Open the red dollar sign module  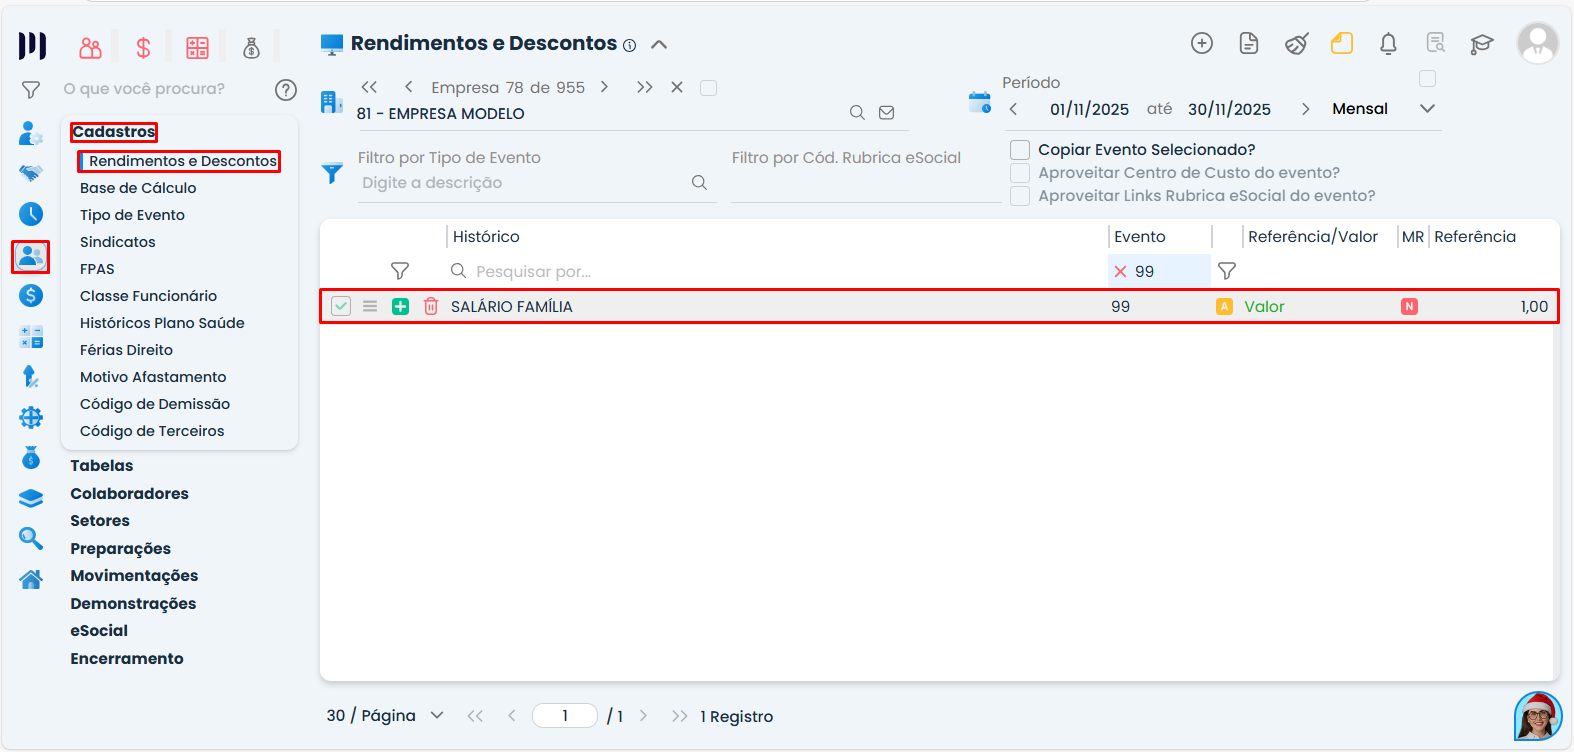click(x=144, y=47)
